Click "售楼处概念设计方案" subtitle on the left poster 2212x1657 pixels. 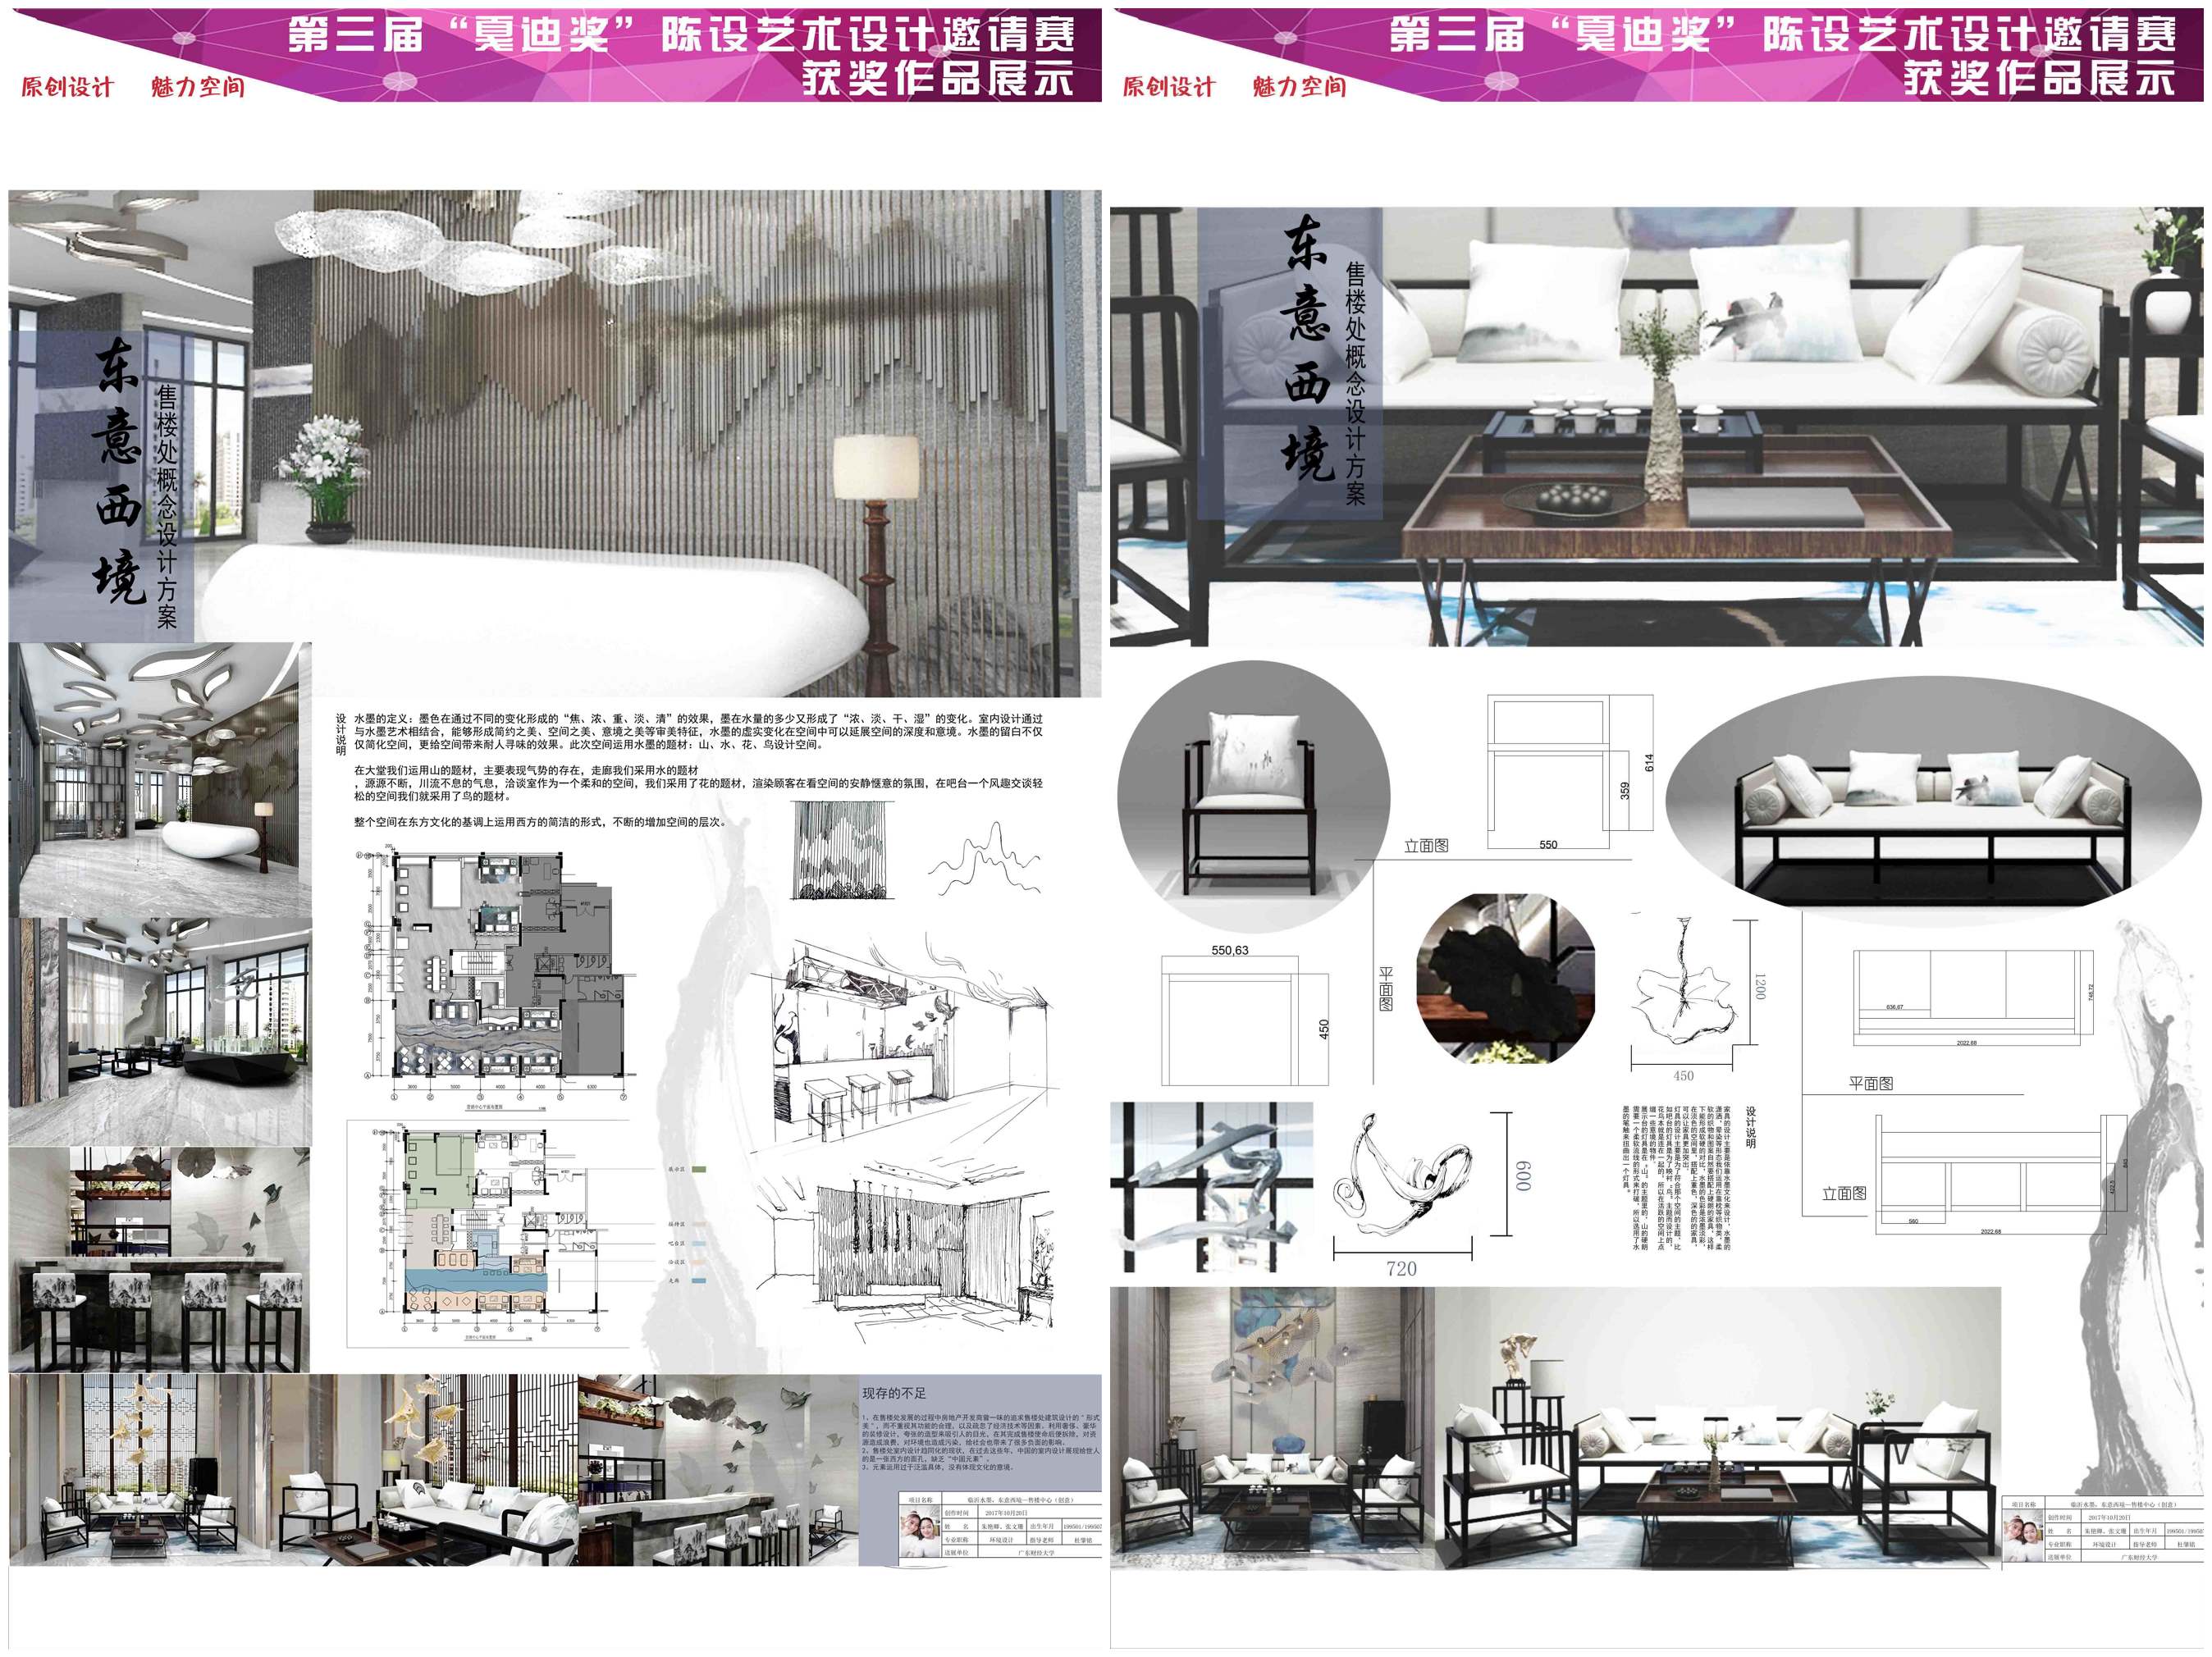tap(166, 506)
